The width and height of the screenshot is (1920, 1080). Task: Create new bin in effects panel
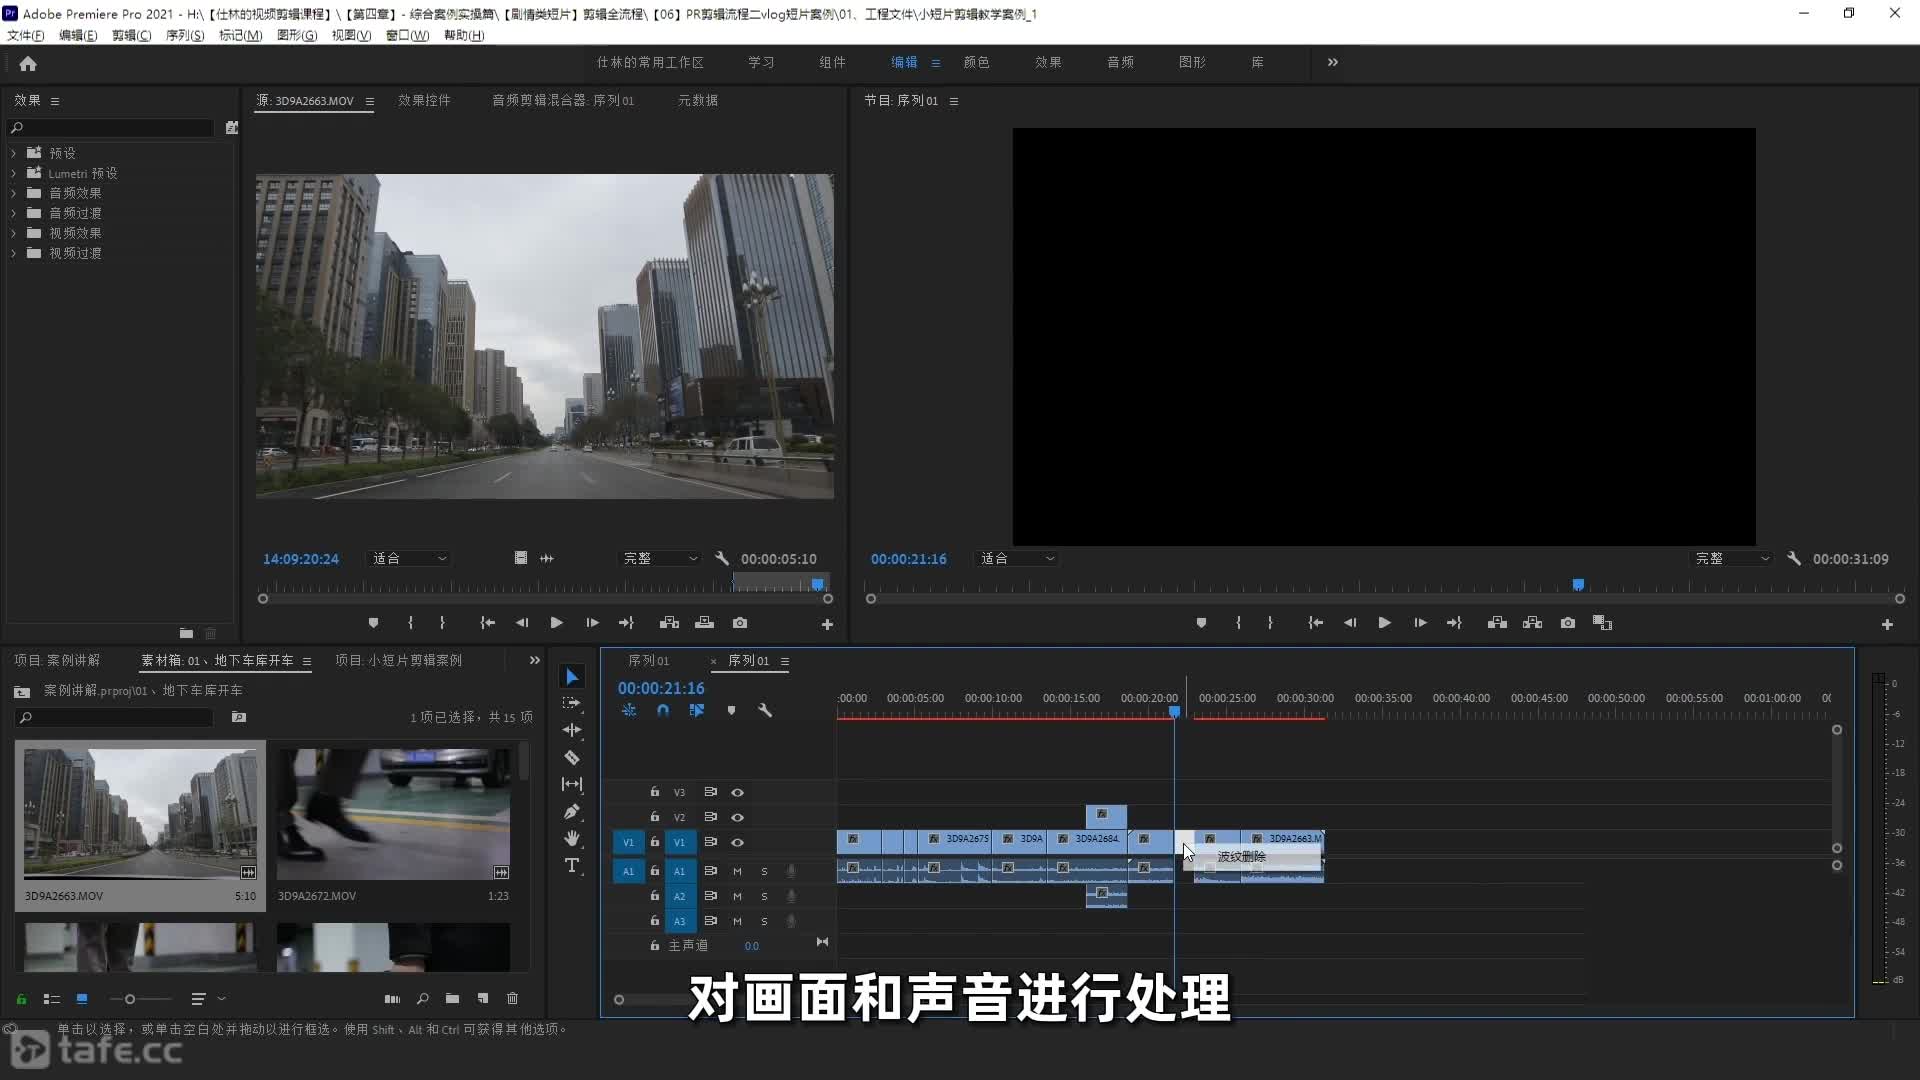(186, 633)
